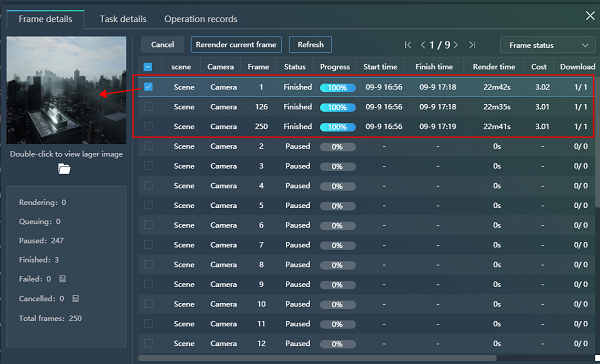Image resolution: width=600 pixels, height=364 pixels.
Task: Switch to the Task details tab
Action: tap(123, 19)
